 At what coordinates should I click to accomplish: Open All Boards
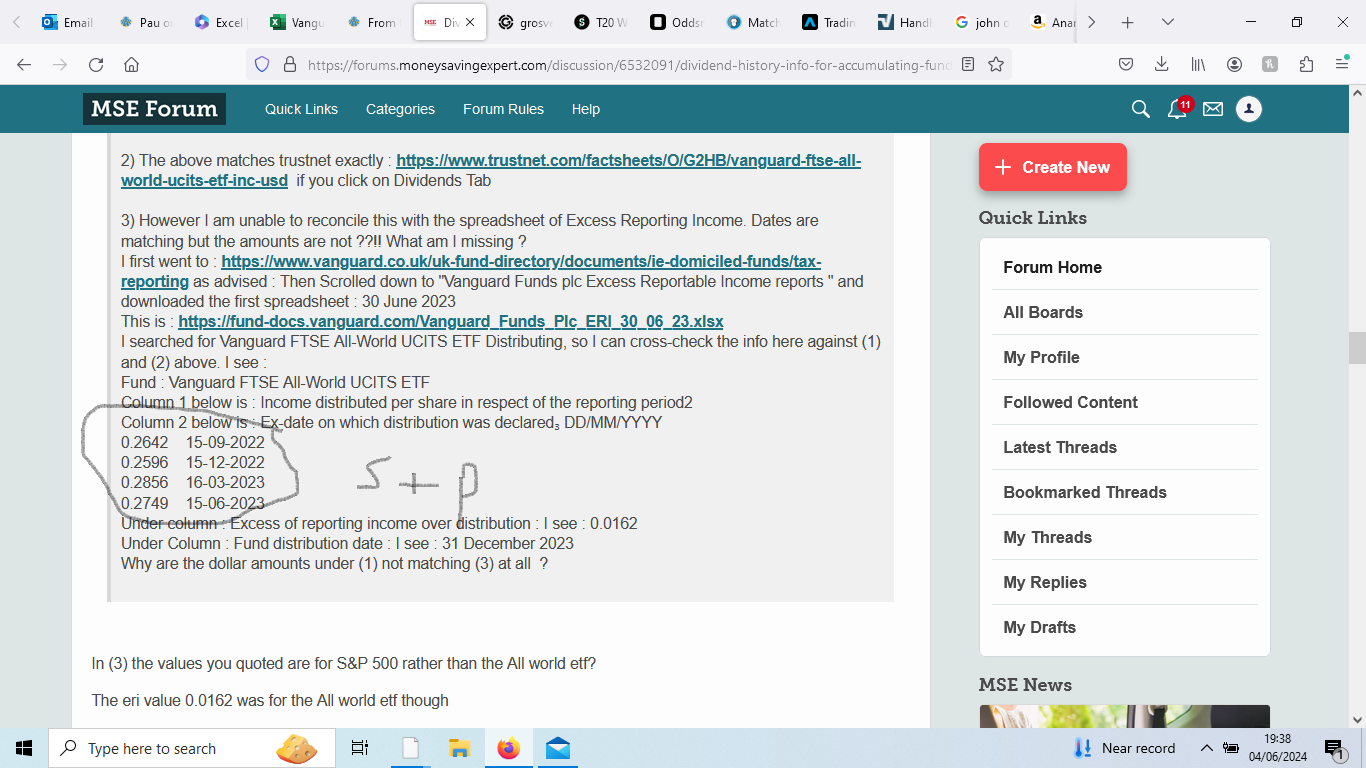tap(1043, 312)
